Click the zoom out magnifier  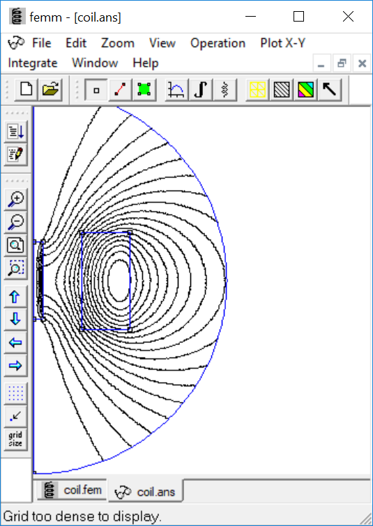point(15,222)
